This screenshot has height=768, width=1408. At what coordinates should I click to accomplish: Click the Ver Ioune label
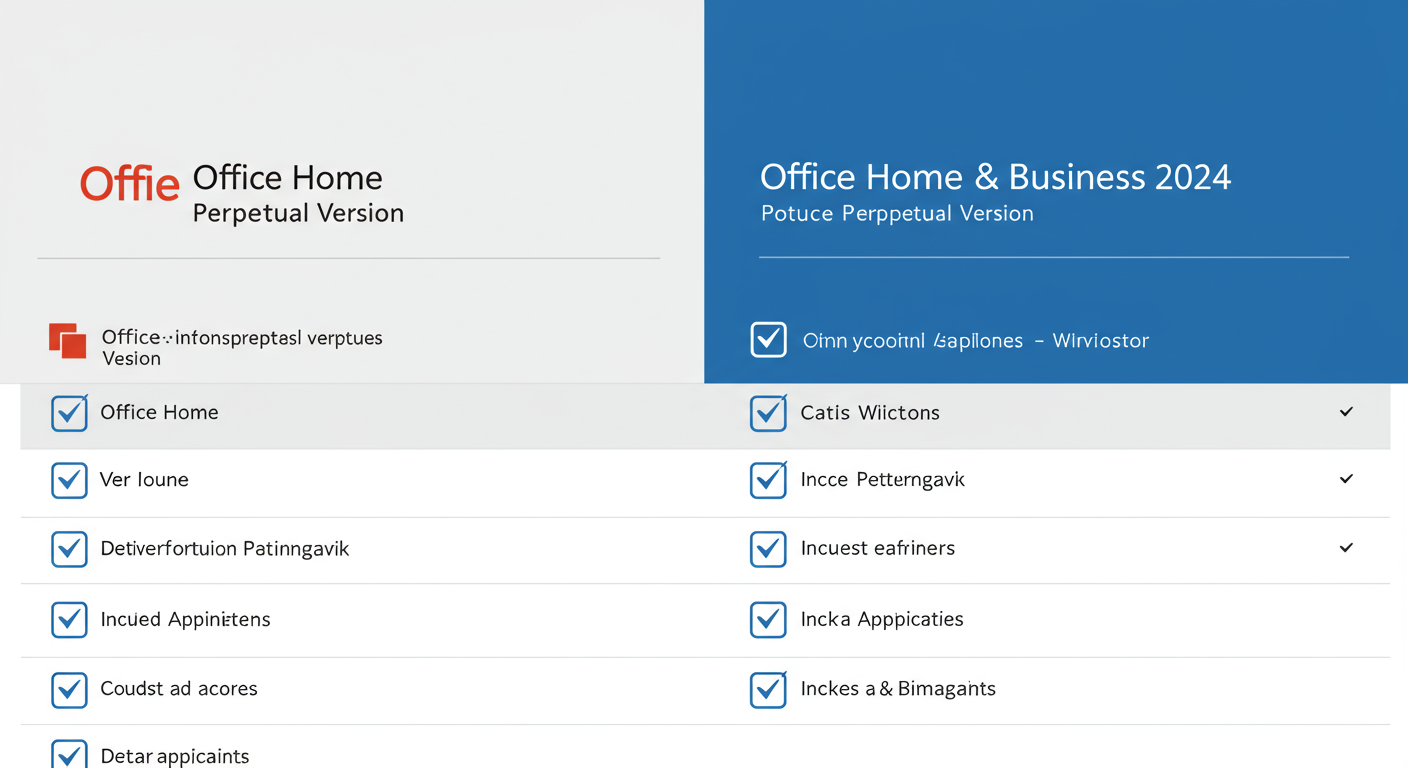(x=144, y=480)
